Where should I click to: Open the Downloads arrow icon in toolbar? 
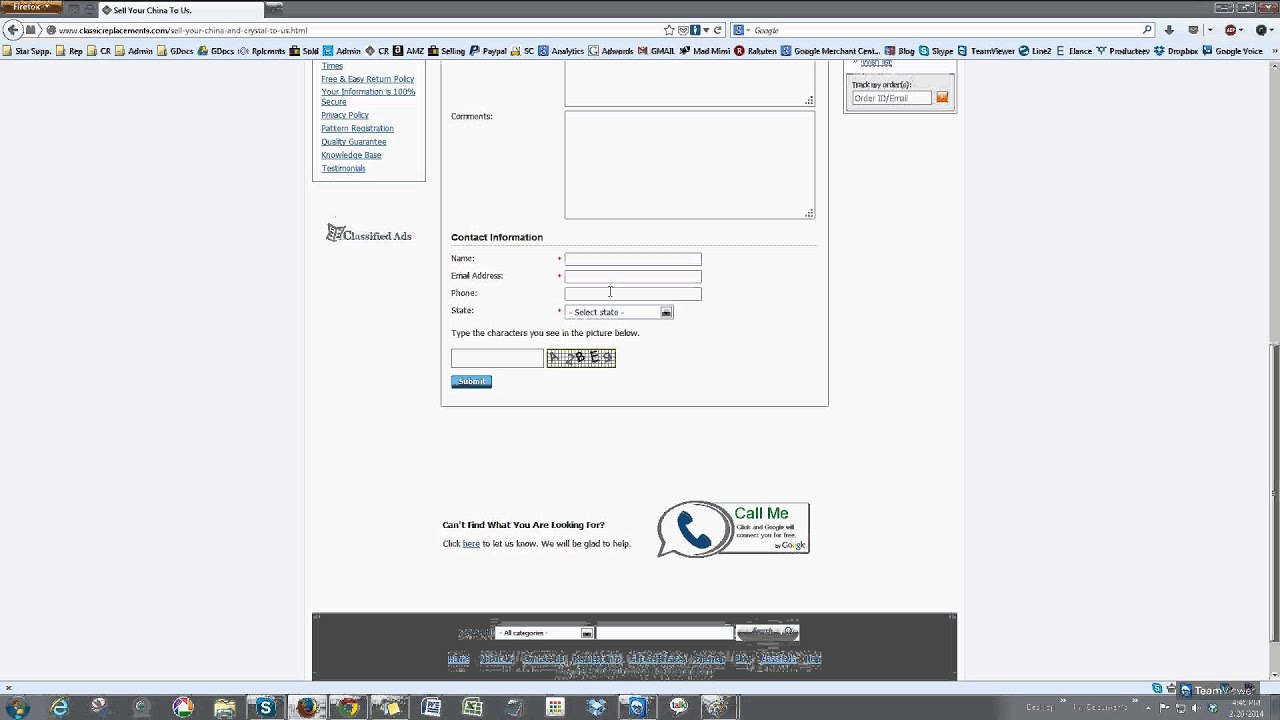[x=1169, y=30]
